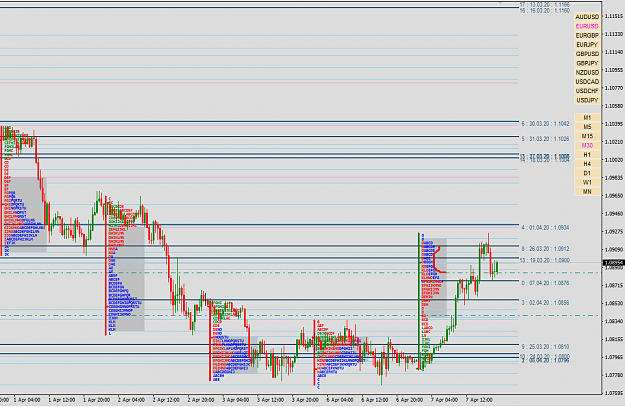Click price axis value 1.10020
The height and width of the screenshot is (407, 625).
614,160
